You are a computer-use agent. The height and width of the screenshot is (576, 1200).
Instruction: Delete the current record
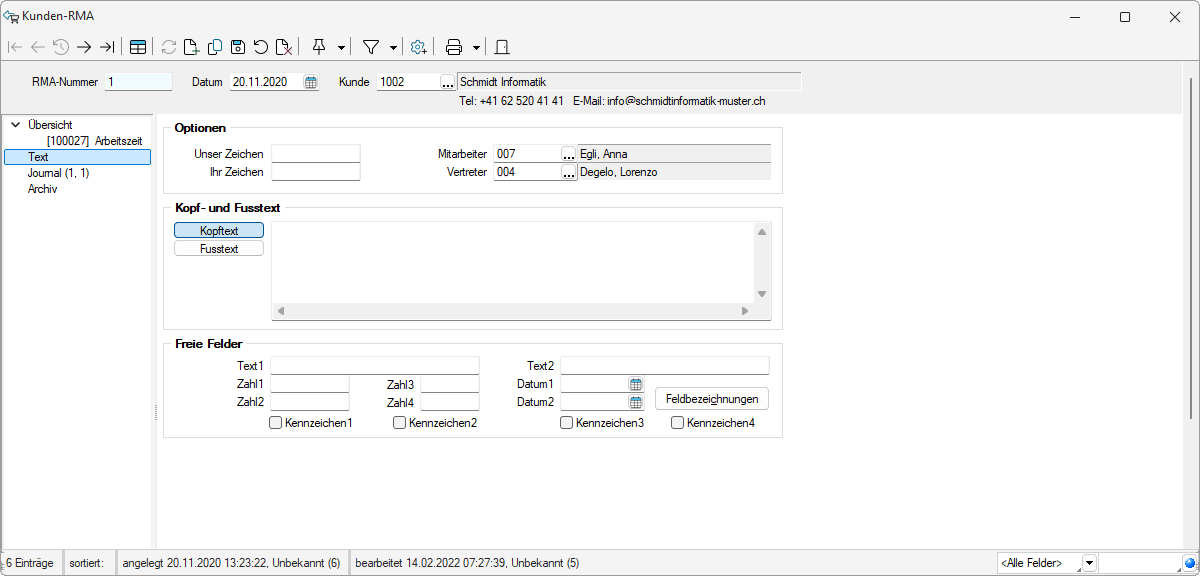click(x=284, y=47)
